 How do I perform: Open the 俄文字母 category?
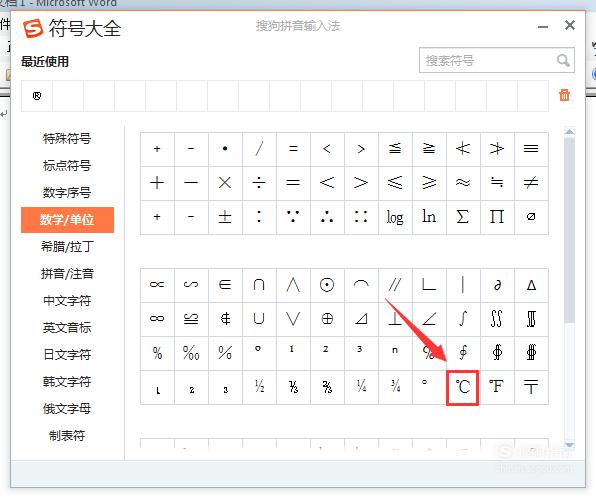67,409
